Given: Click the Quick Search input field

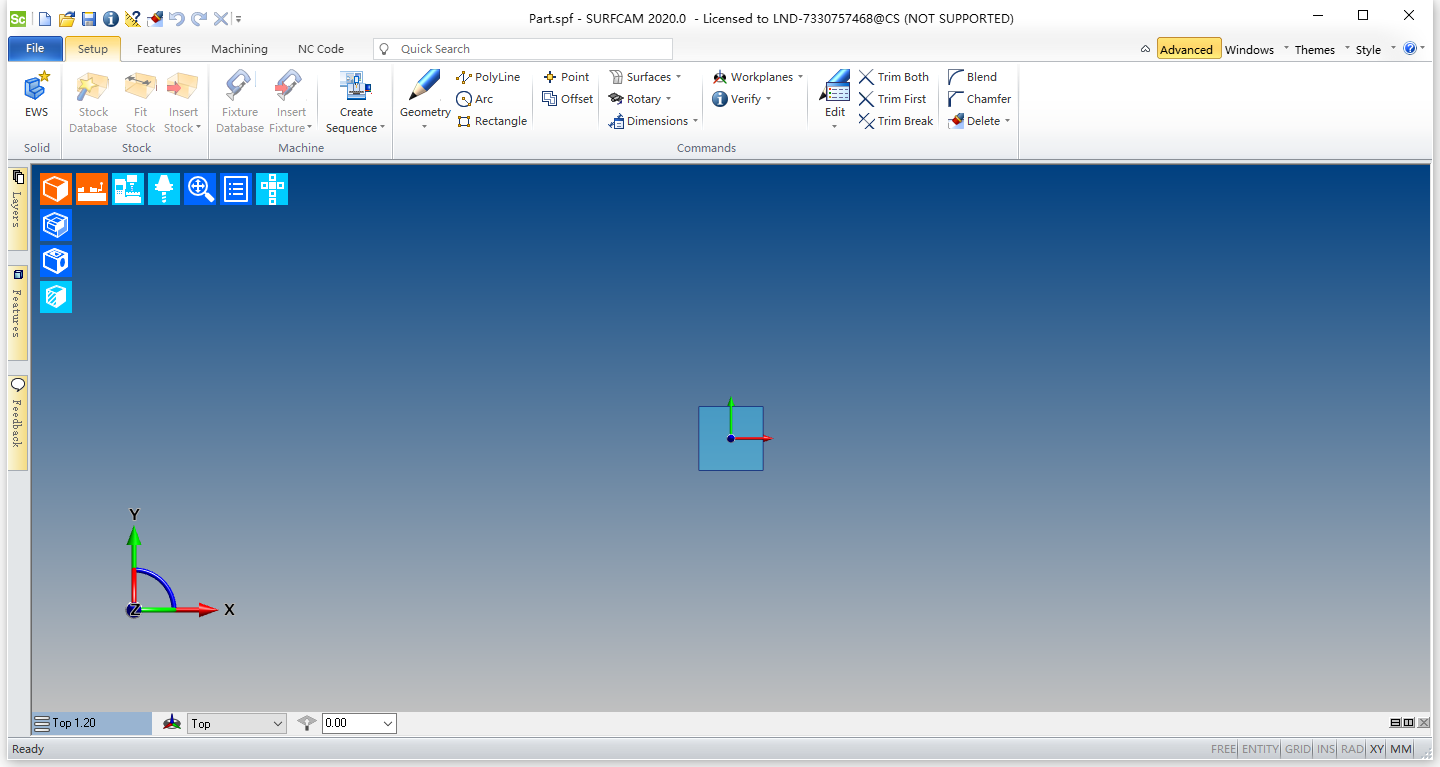Looking at the screenshot, I should pos(523,49).
